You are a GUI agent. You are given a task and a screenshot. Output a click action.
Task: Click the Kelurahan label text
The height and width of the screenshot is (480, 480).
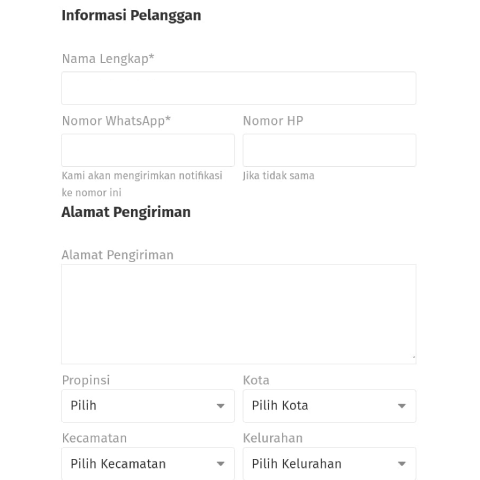click(x=273, y=438)
